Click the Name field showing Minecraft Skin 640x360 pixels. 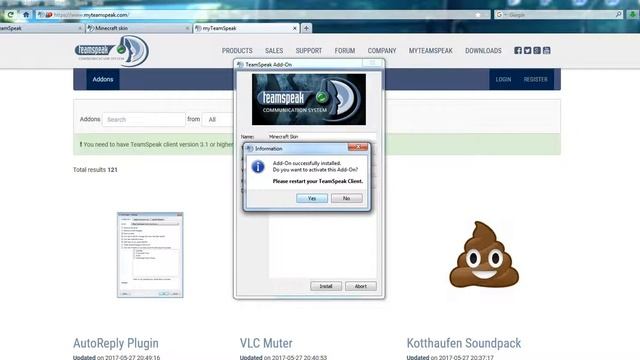(322, 137)
